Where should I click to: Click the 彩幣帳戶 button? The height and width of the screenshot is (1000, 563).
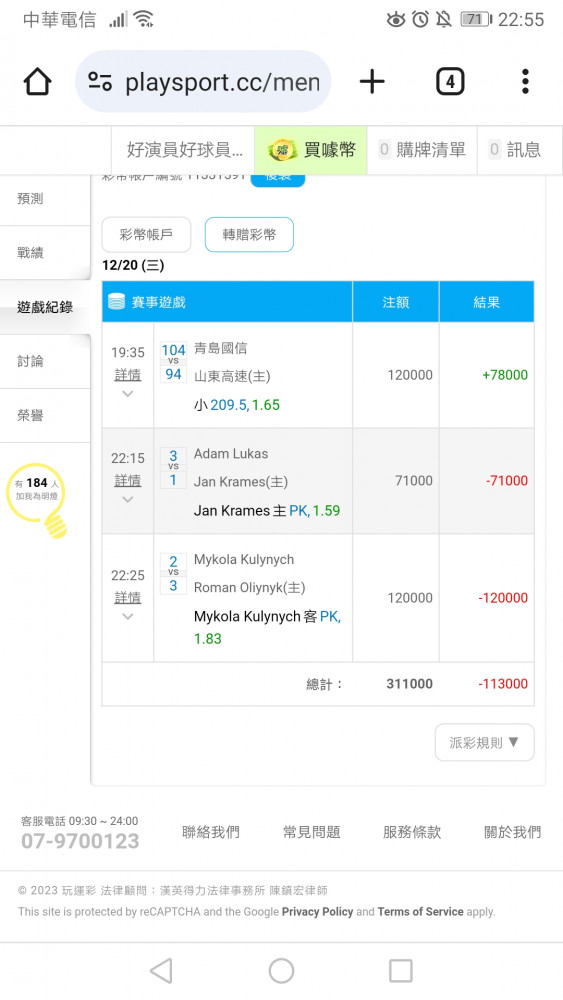click(146, 235)
